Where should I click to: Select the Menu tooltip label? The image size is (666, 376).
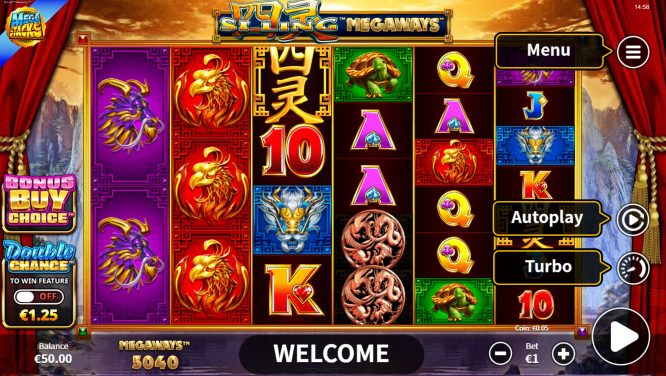pyautogui.click(x=548, y=51)
